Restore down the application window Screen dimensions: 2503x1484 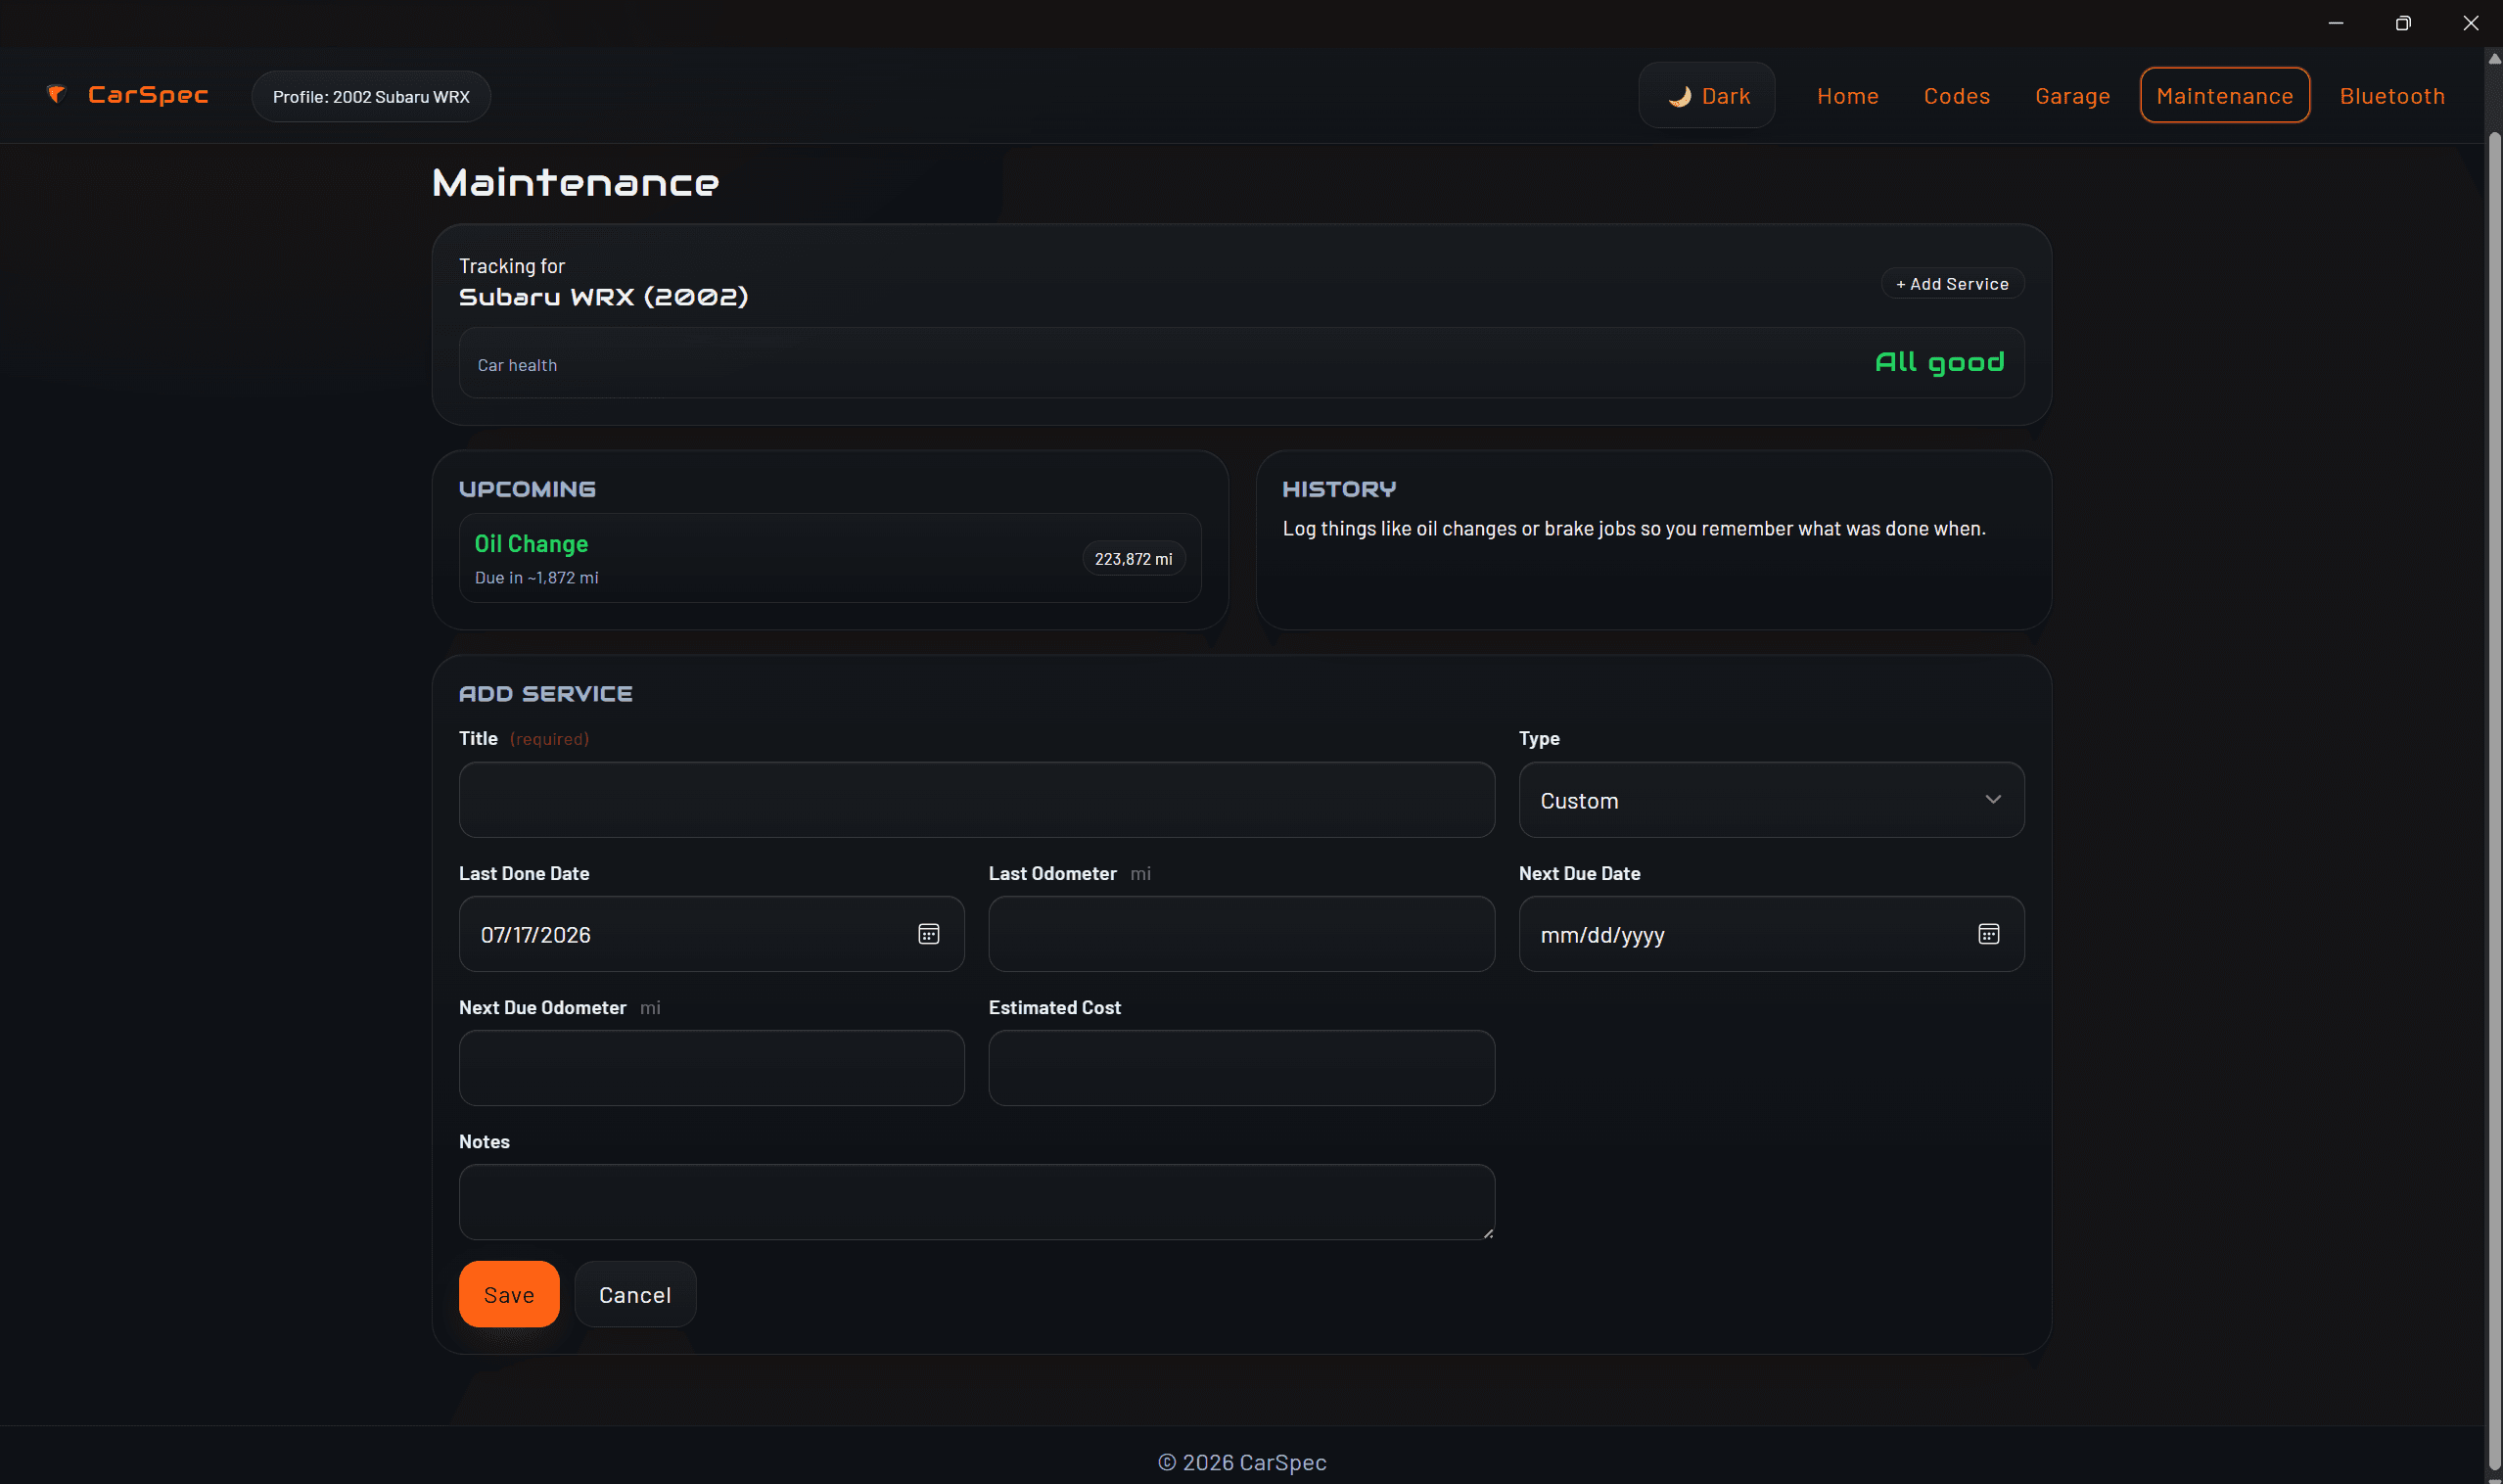click(2402, 23)
